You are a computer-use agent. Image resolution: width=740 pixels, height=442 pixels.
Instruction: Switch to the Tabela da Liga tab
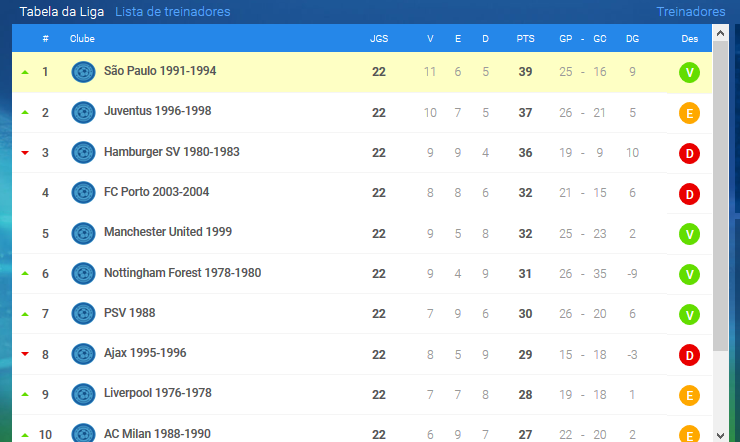62,12
